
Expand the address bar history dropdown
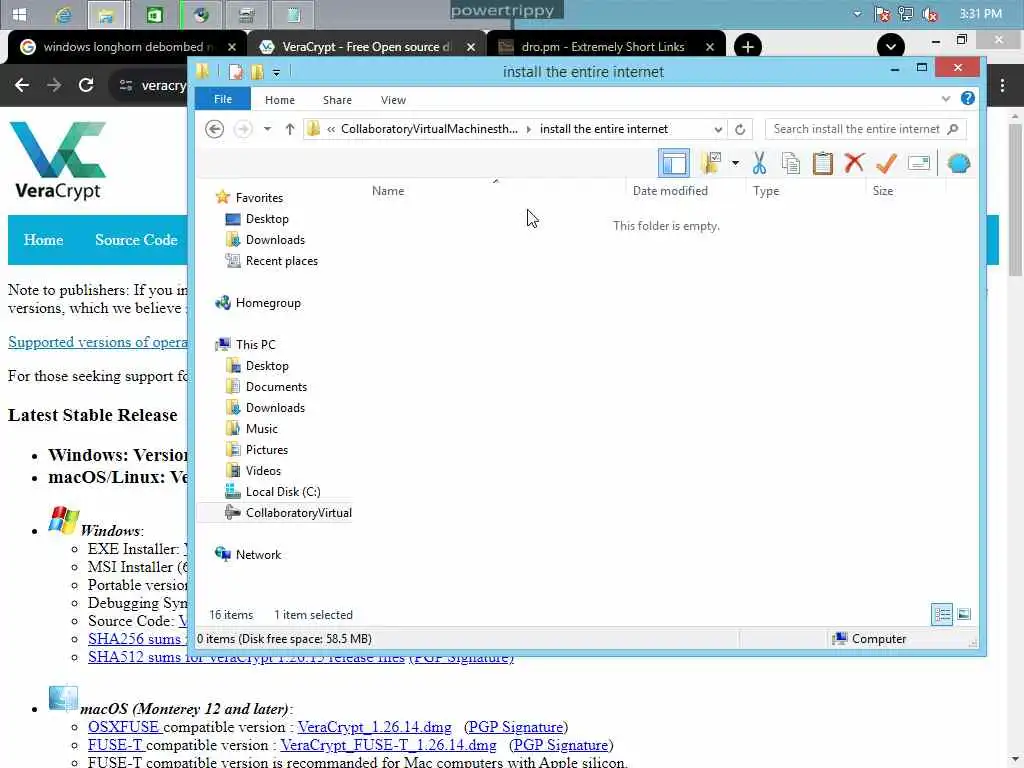718,129
